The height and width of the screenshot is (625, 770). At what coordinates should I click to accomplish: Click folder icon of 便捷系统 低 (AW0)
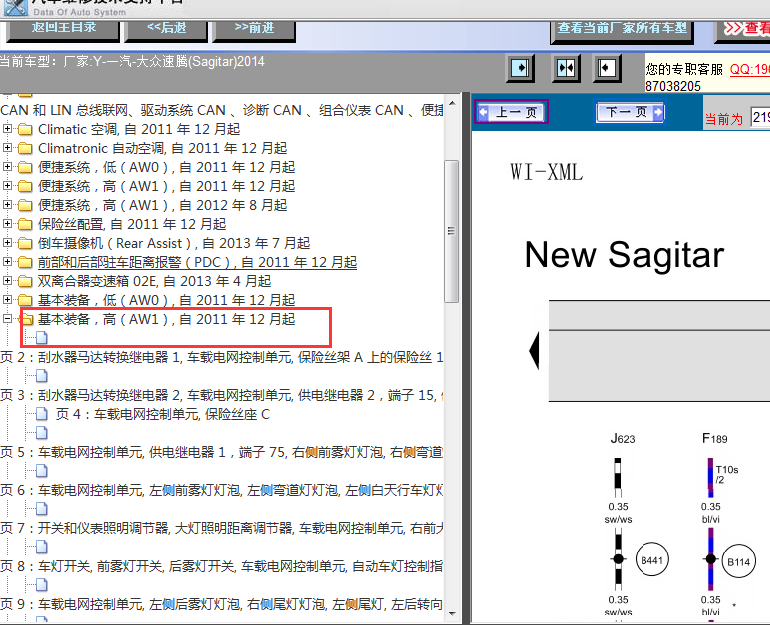click(x=25, y=167)
